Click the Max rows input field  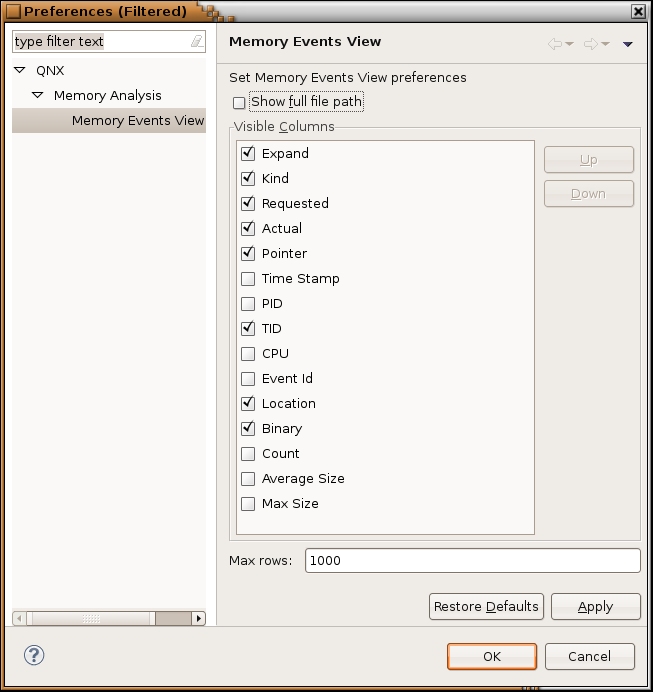[472, 561]
